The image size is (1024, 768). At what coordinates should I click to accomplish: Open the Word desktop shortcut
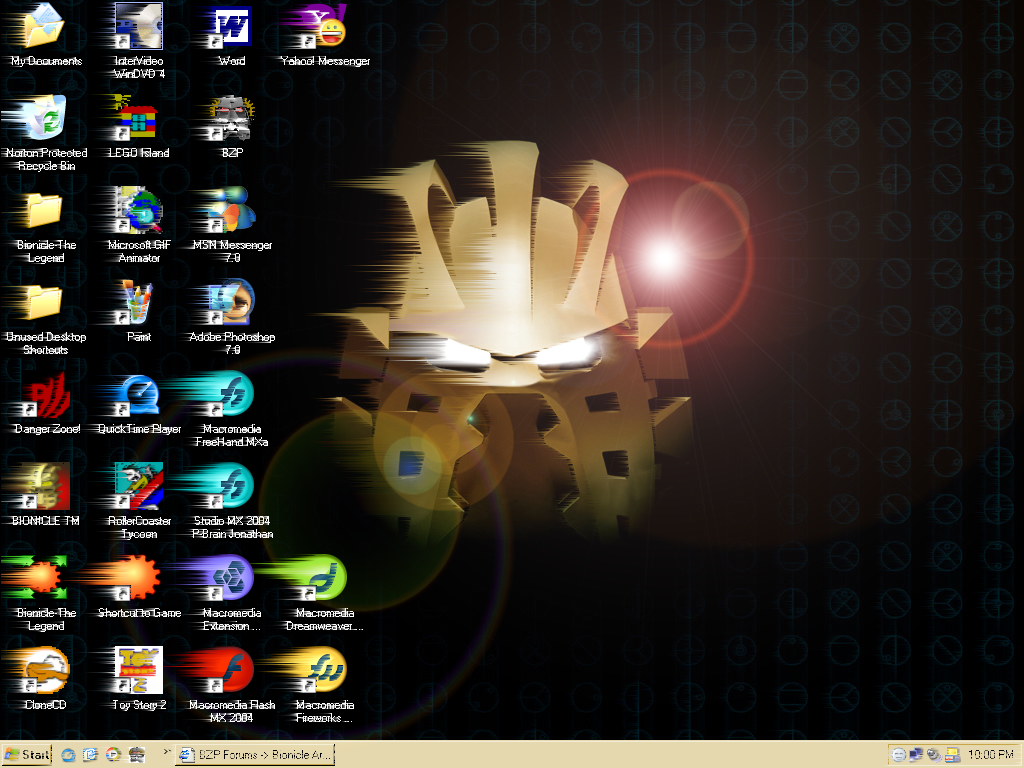pos(231,28)
